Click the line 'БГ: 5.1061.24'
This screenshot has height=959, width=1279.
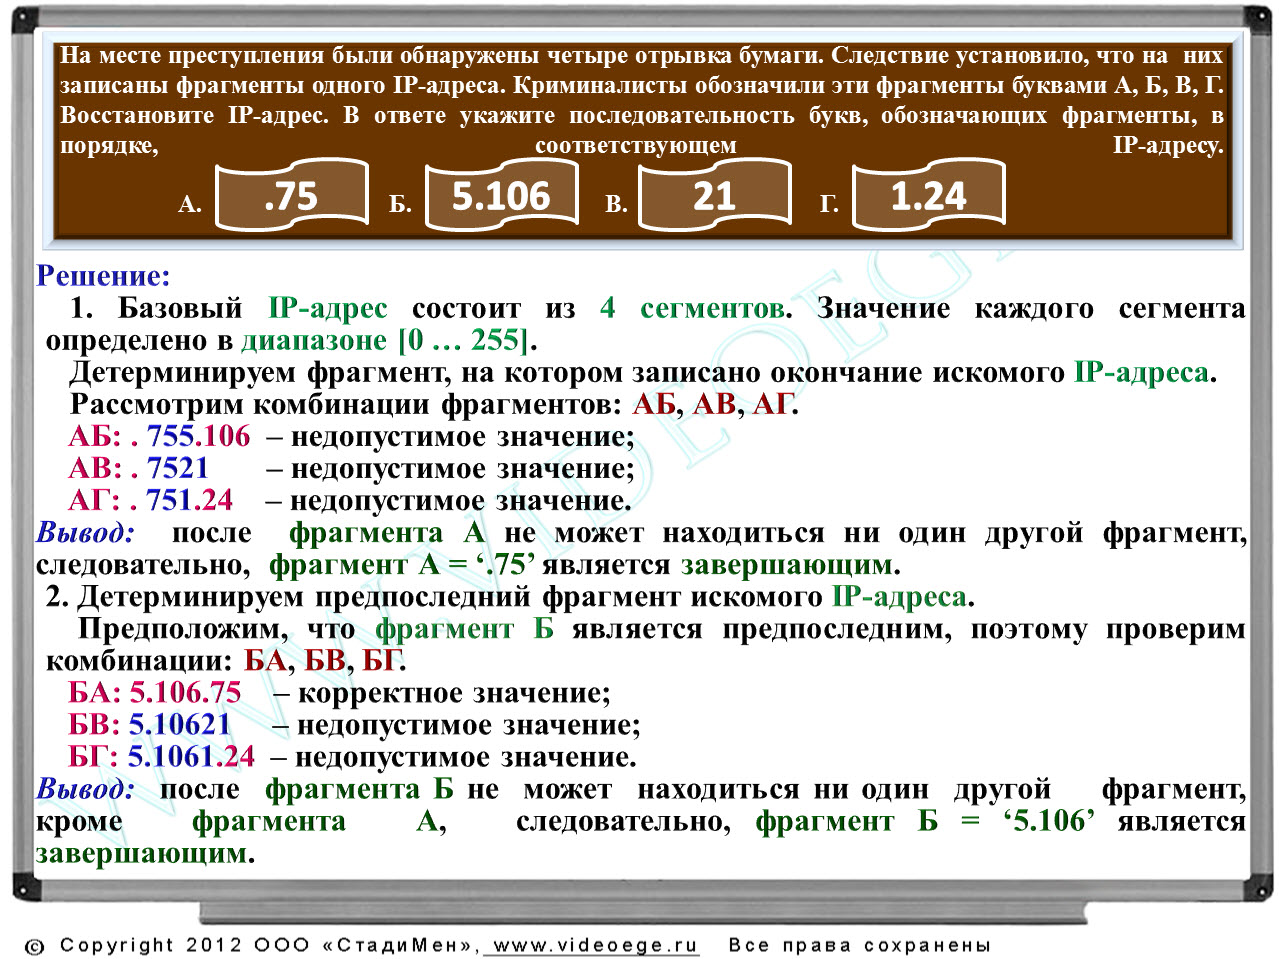[161, 756]
